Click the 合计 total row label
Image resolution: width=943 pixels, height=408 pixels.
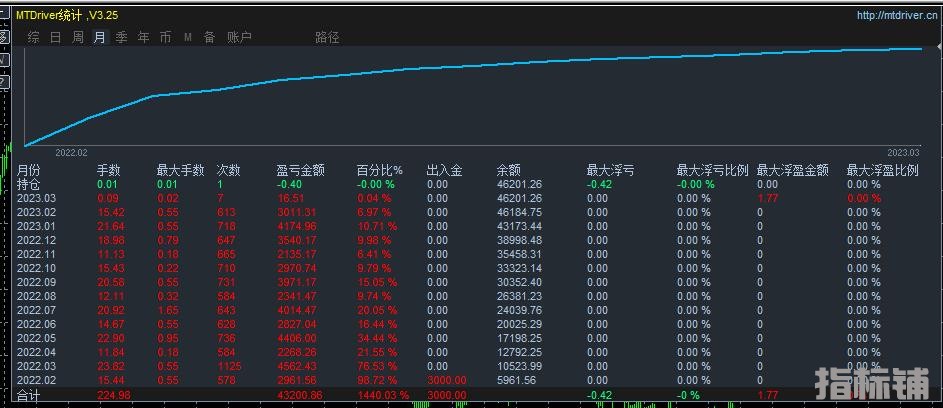[x=28, y=396]
